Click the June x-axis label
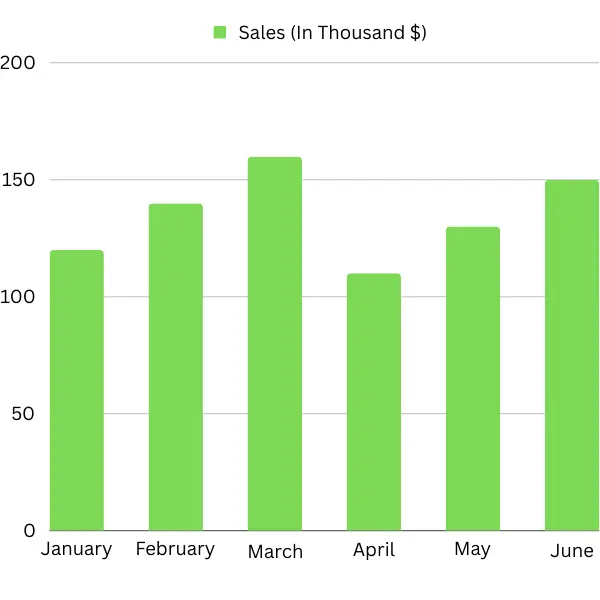The image size is (600, 600). click(572, 551)
